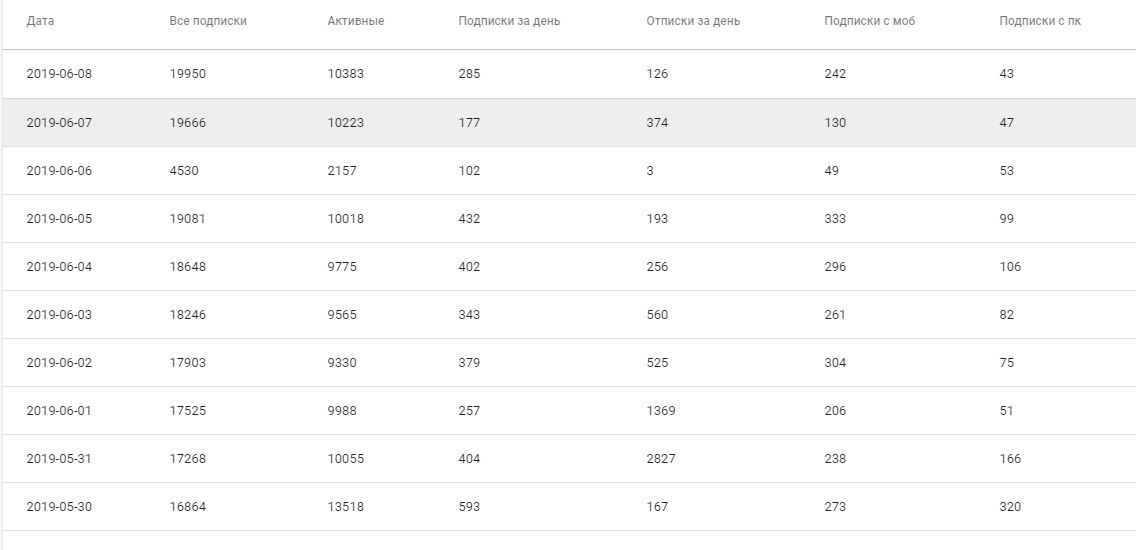1136x550 pixels.
Task: Select the 2019-06-05 row date
Action: click(59, 219)
